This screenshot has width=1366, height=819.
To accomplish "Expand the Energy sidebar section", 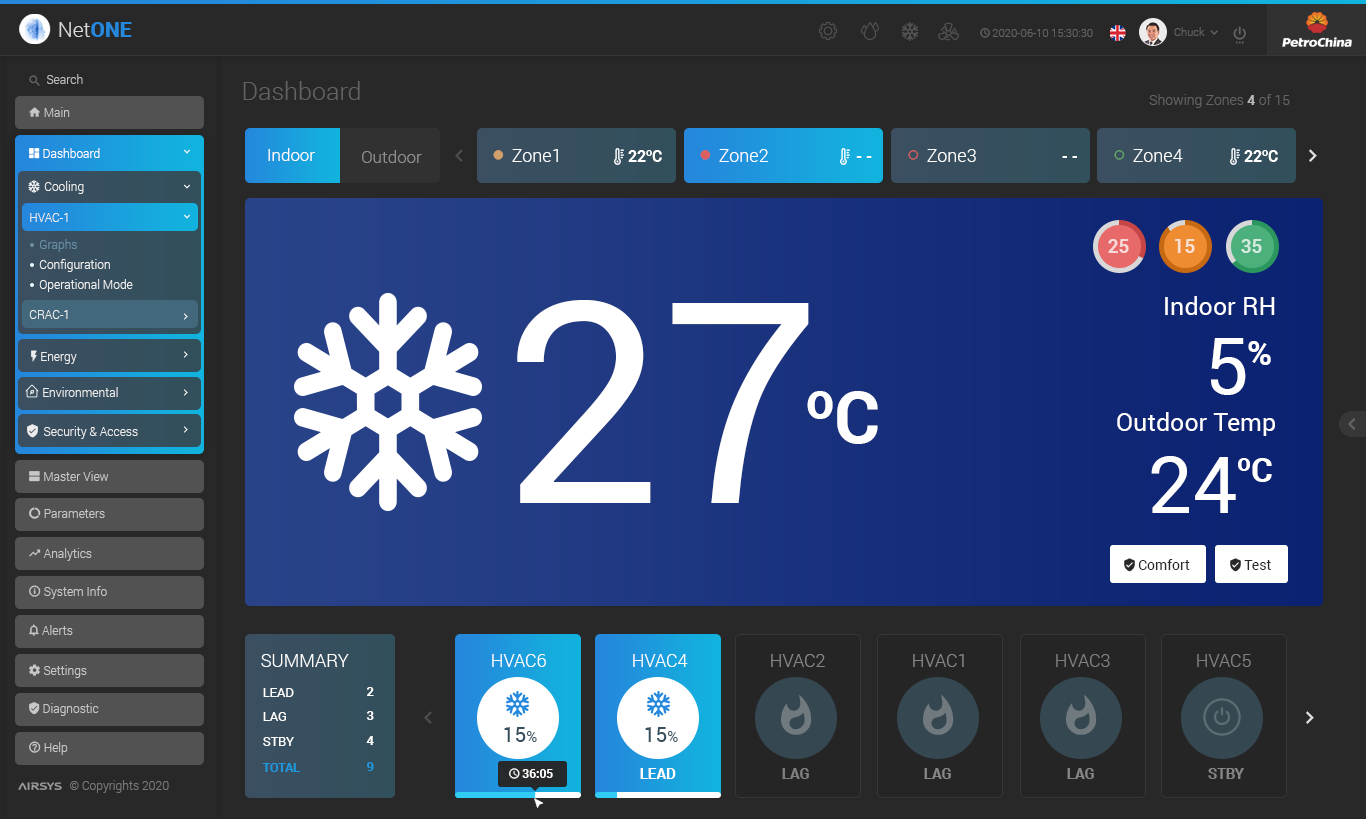I will tap(109, 356).
